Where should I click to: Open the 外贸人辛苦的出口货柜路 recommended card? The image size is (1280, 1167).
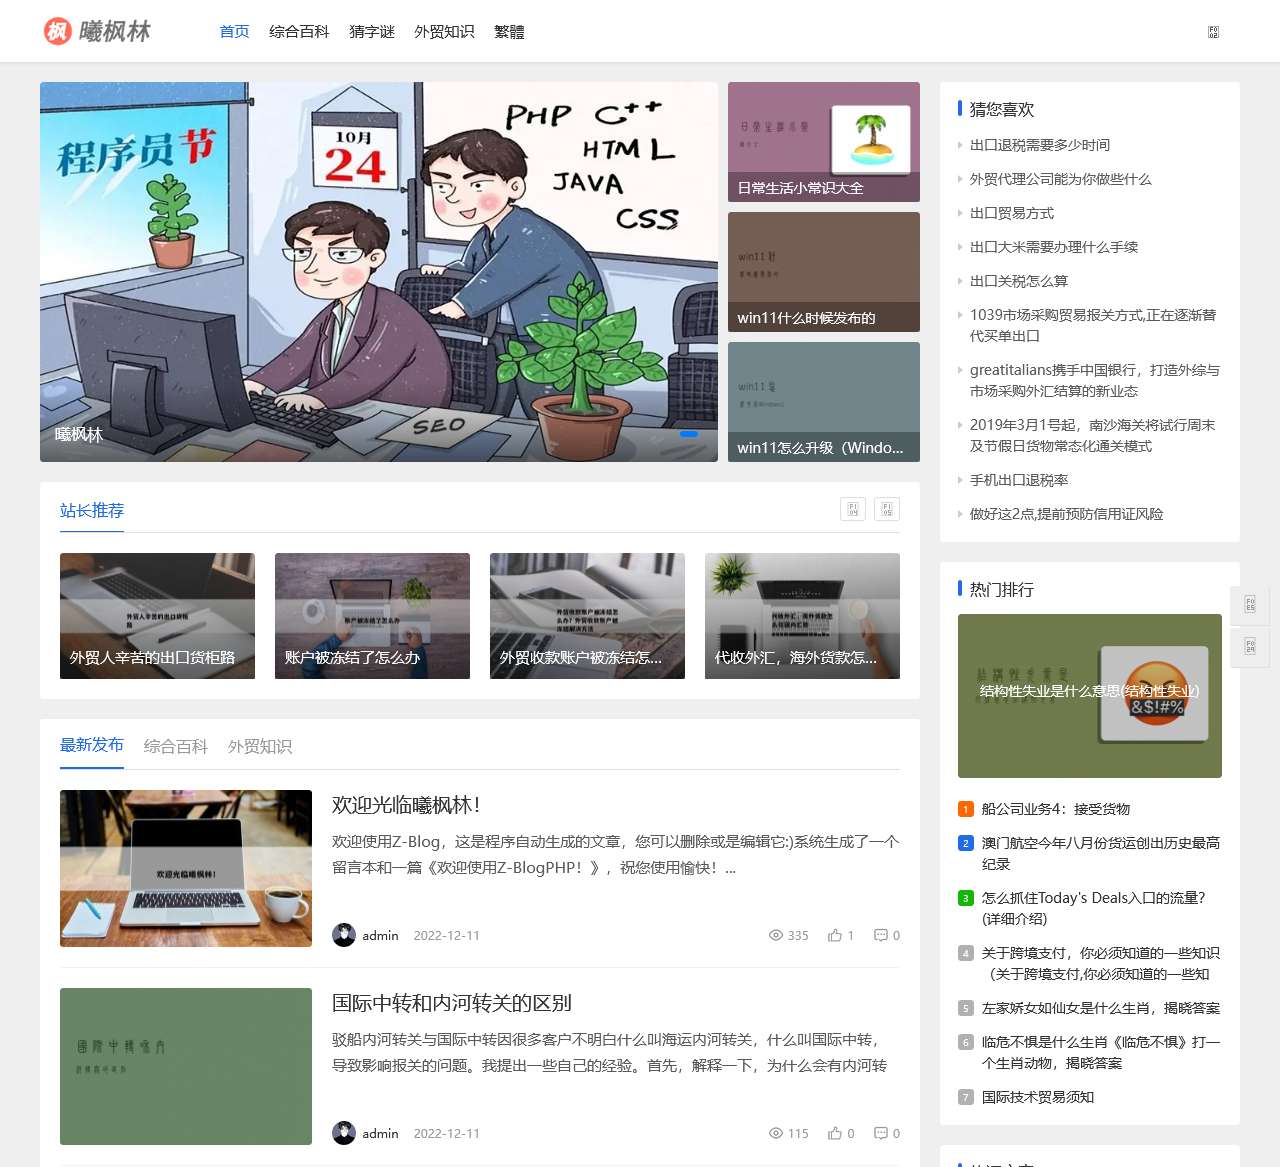pos(157,616)
